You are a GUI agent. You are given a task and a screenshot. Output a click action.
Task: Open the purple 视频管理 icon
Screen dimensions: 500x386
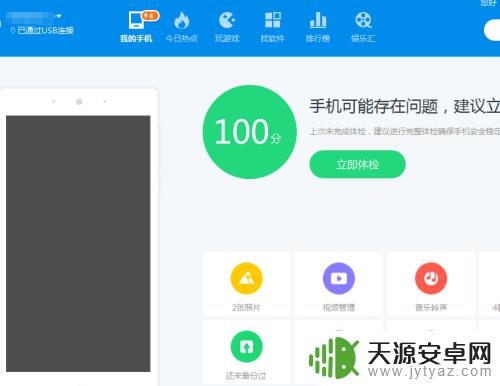pos(339,278)
